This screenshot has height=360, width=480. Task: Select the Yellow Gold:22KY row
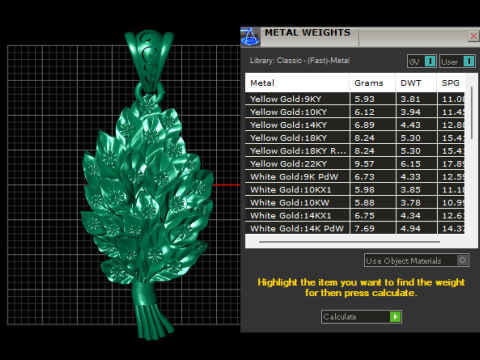(355, 164)
